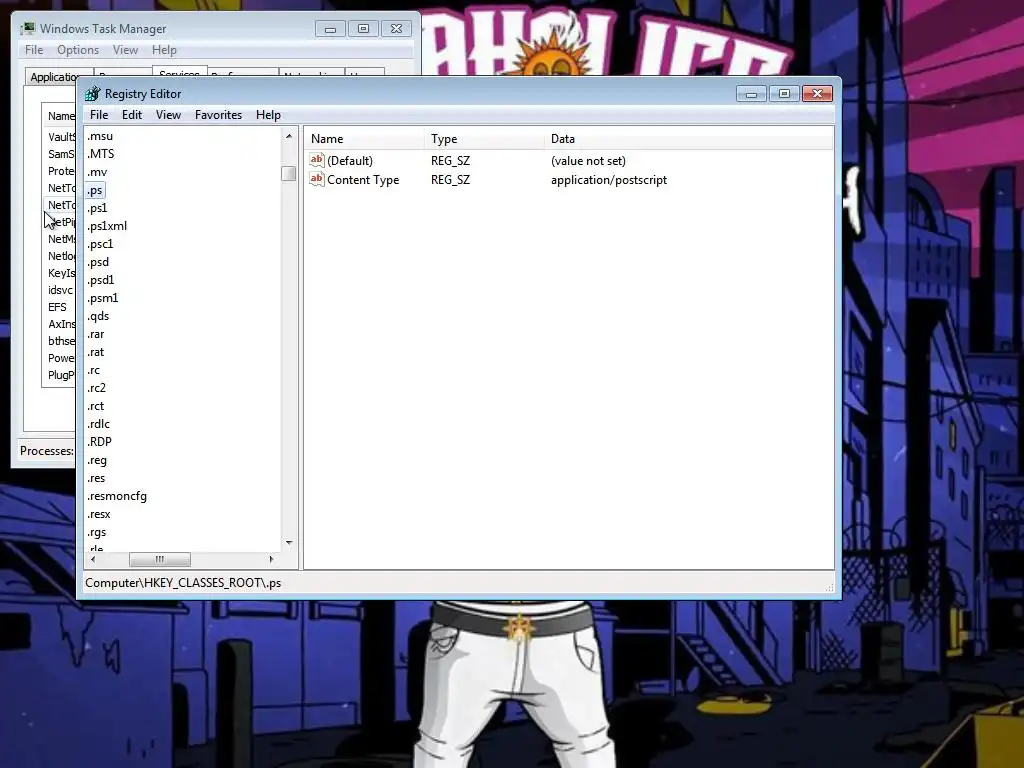This screenshot has width=1024, height=768.
Task: Select the .mv registry key
Action: click(x=97, y=172)
